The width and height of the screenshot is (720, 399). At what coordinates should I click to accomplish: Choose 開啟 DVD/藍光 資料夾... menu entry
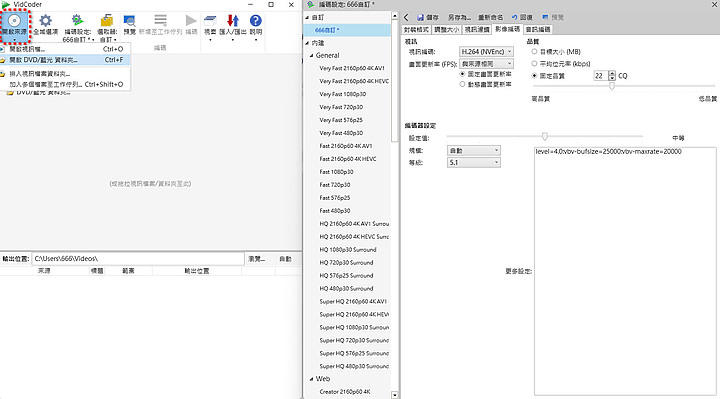click(65, 60)
